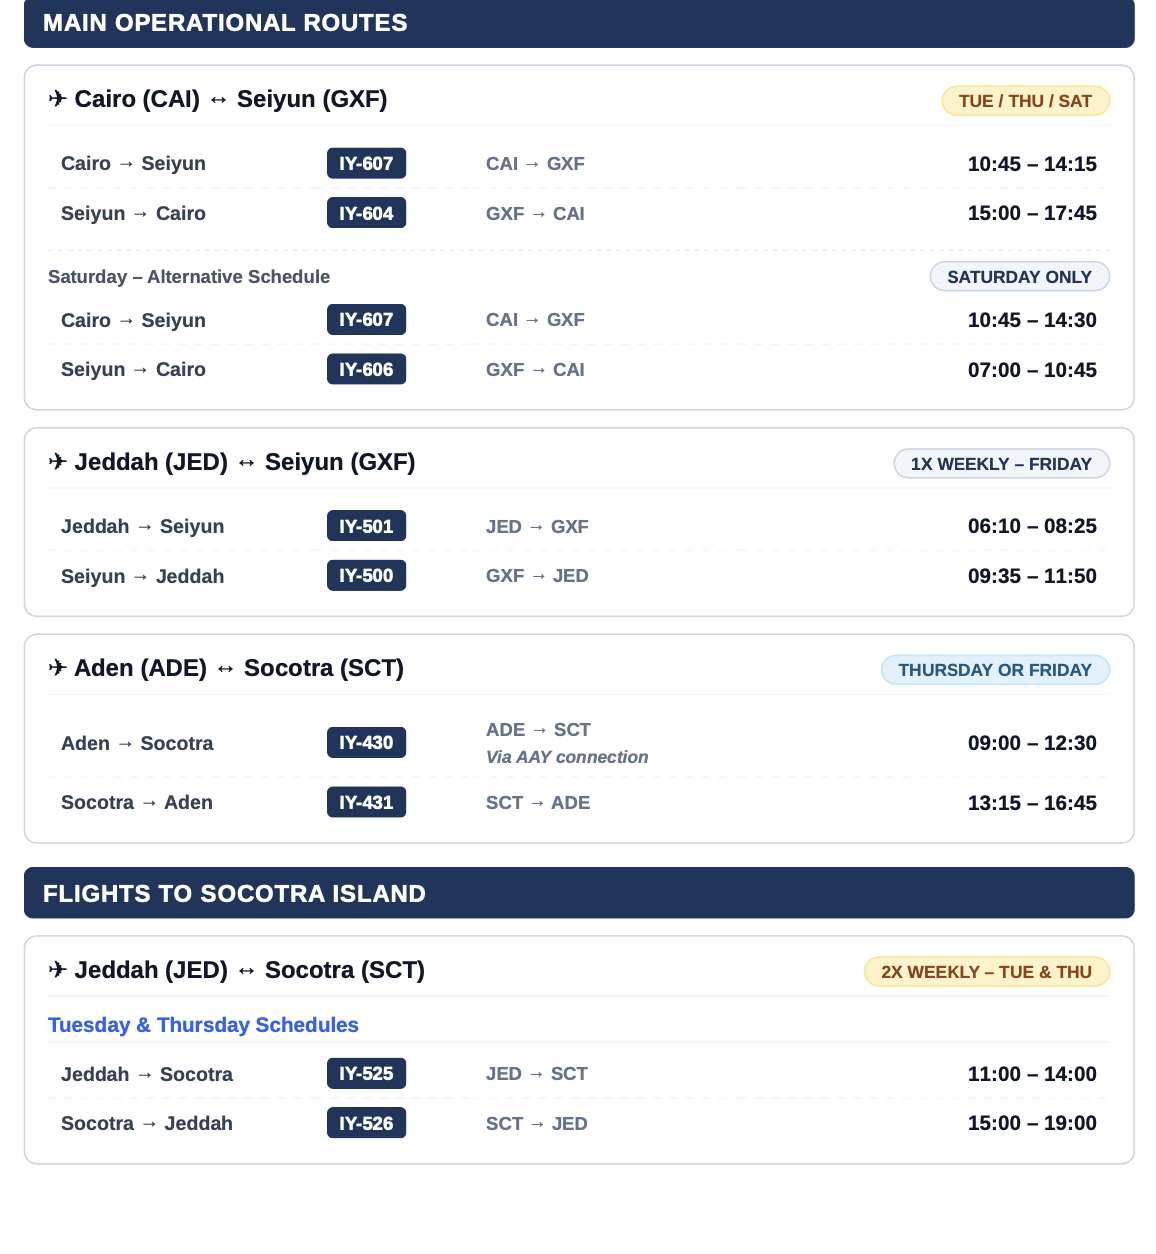Click the IY-501 flight badge
This screenshot has width=1156, height=1254.
(x=366, y=526)
